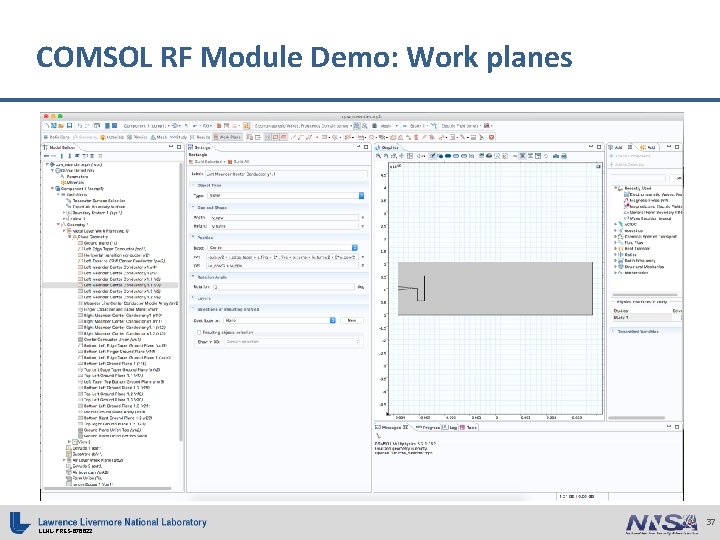Collapse the Size and Shape section
720x540 pixels.
(193, 208)
